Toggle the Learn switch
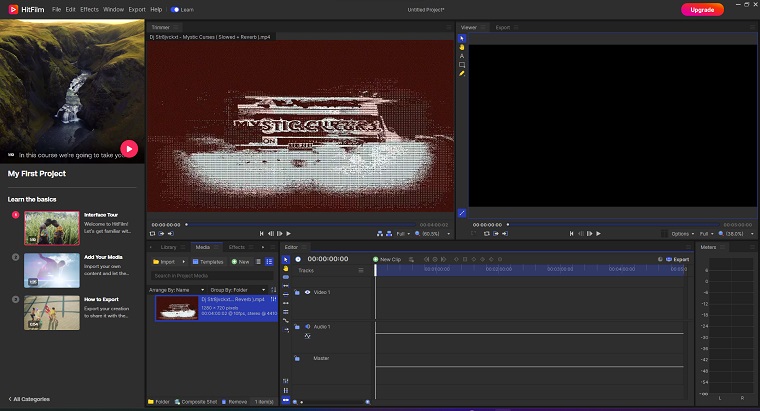This screenshot has width=760, height=411. pyautogui.click(x=175, y=9)
